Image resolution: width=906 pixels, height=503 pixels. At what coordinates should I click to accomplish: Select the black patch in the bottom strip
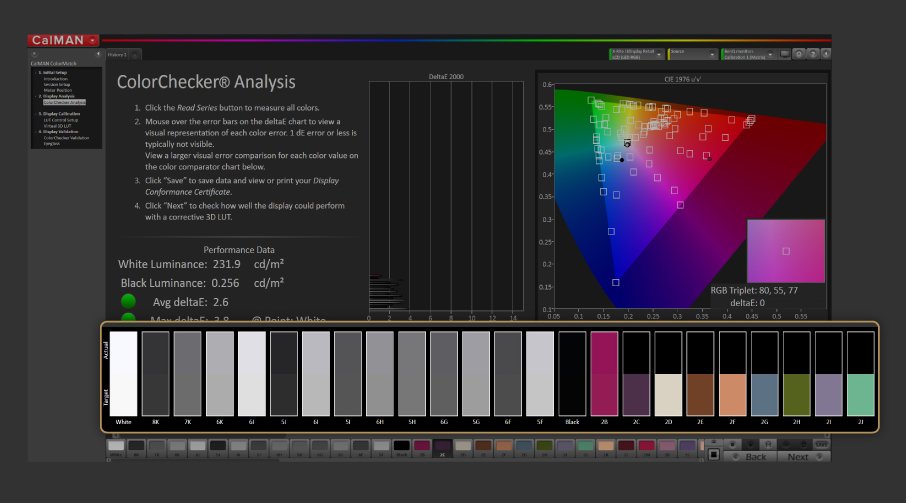[401, 446]
